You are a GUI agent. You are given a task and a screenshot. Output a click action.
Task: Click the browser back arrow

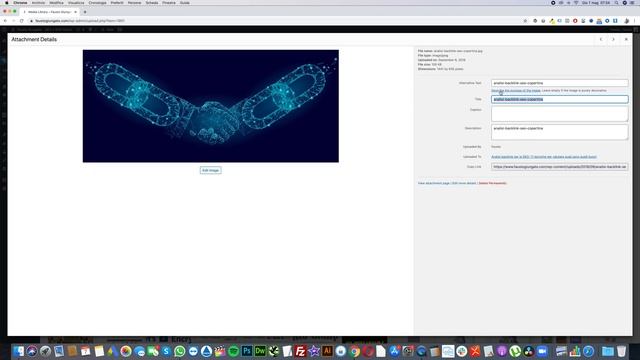[5, 21]
